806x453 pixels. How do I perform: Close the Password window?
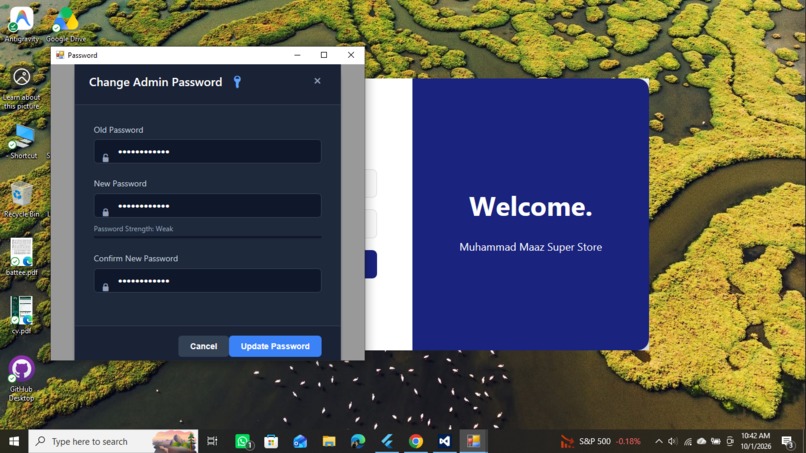pyautogui.click(x=351, y=55)
